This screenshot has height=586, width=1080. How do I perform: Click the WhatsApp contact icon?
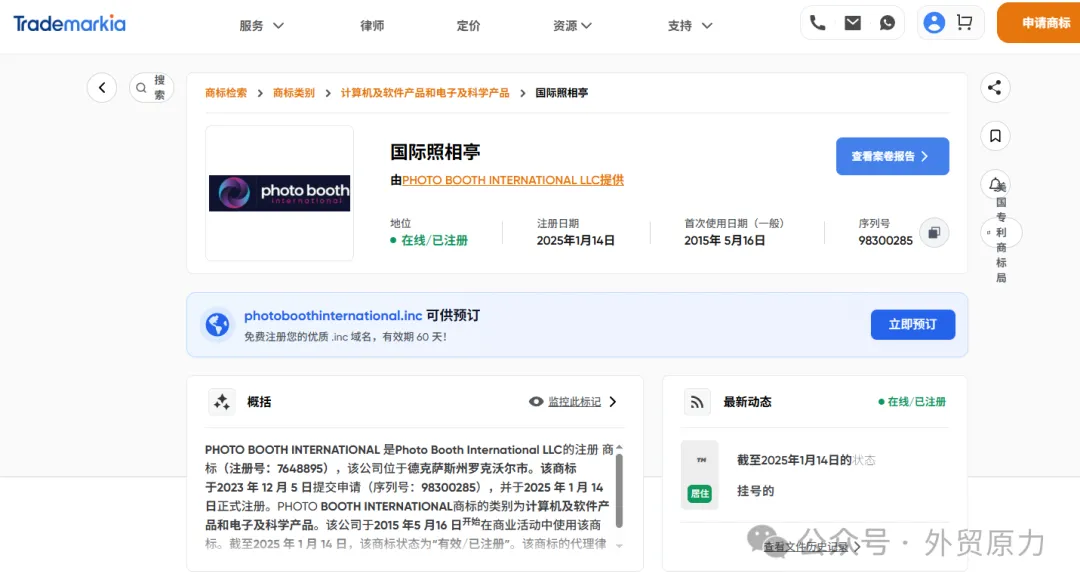pos(887,21)
